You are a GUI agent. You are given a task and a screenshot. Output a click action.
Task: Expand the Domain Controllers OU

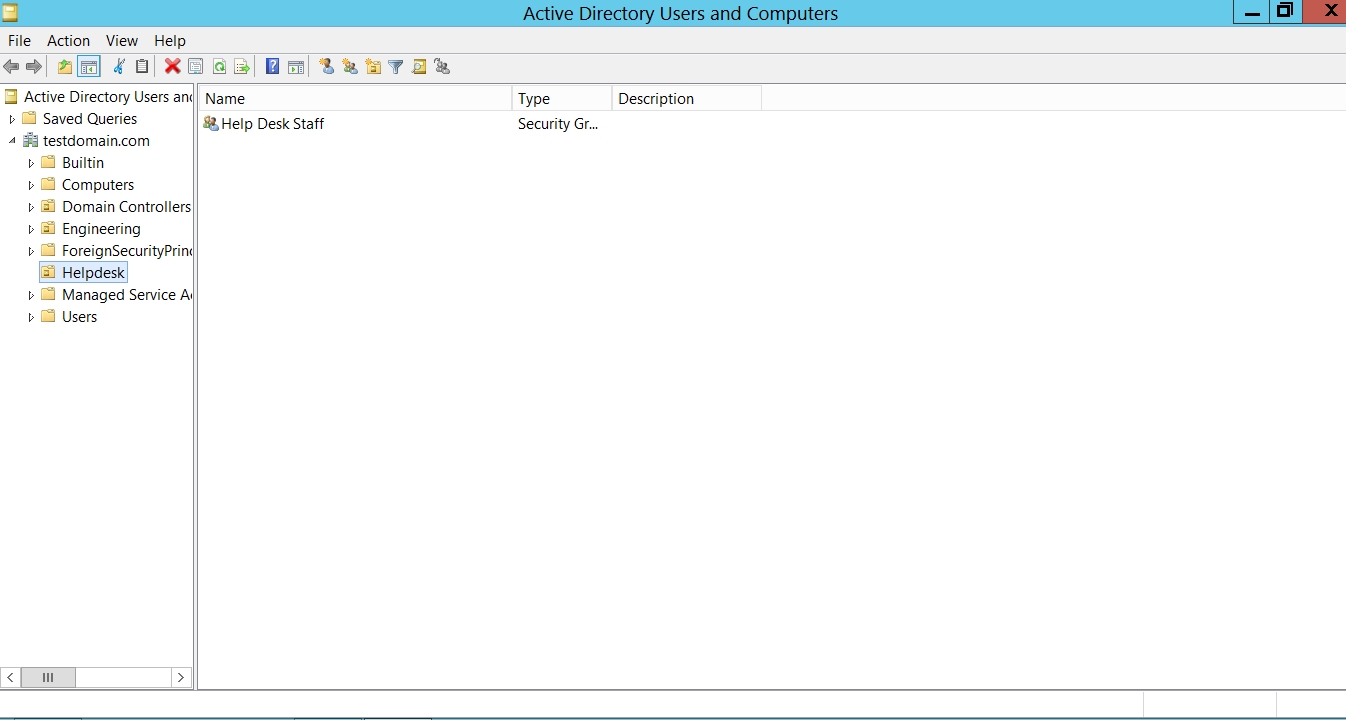31,207
